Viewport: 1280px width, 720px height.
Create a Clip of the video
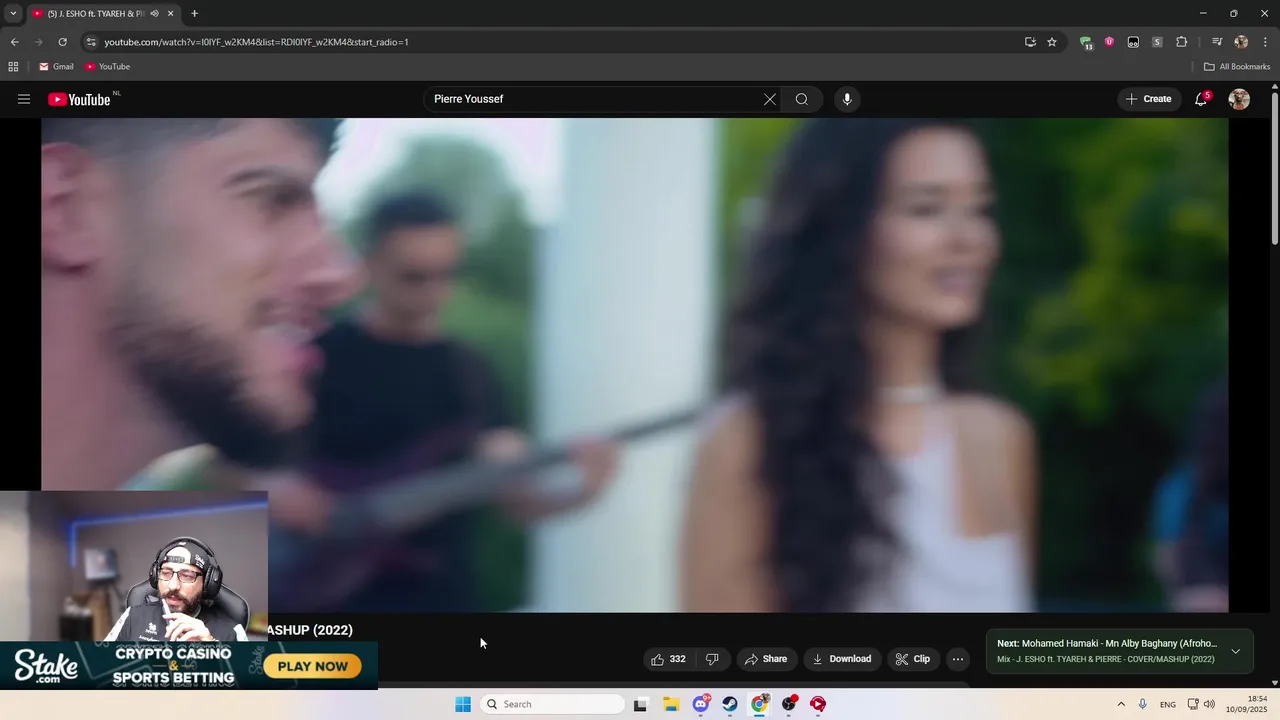tap(912, 659)
